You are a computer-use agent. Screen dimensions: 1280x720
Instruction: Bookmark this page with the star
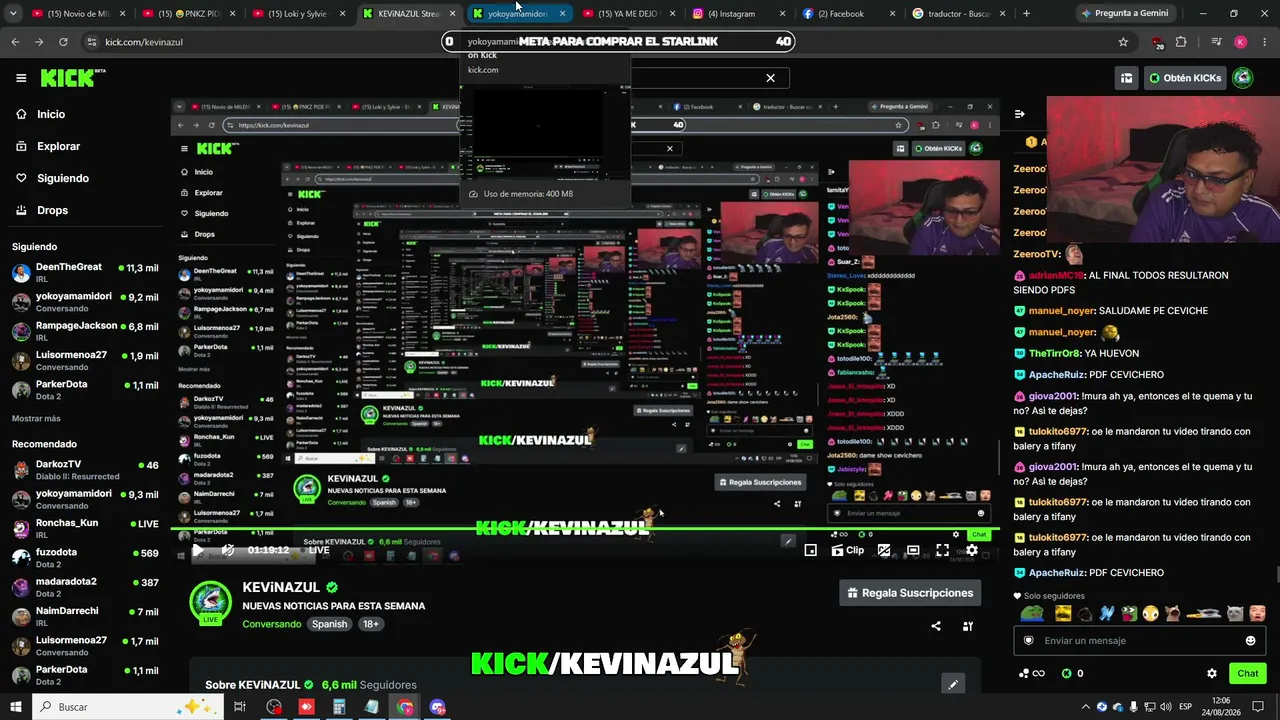pos(1123,42)
